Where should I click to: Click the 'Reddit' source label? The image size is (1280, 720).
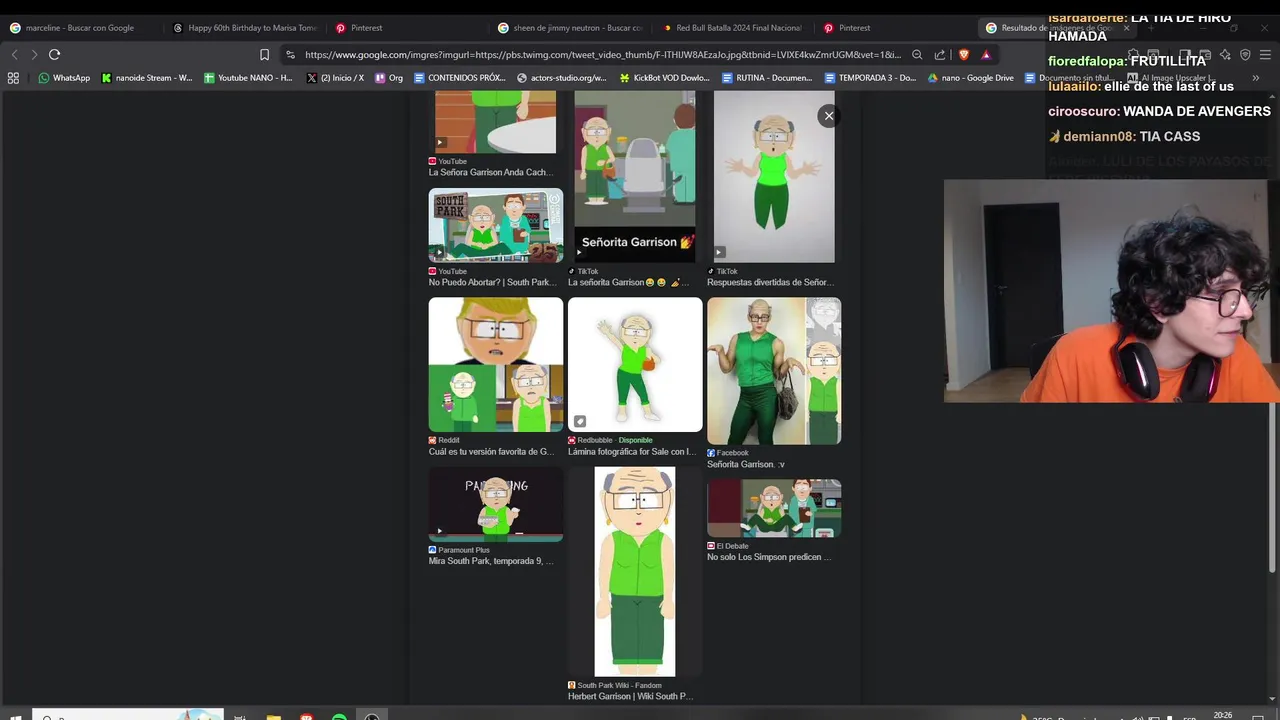click(444, 440)
